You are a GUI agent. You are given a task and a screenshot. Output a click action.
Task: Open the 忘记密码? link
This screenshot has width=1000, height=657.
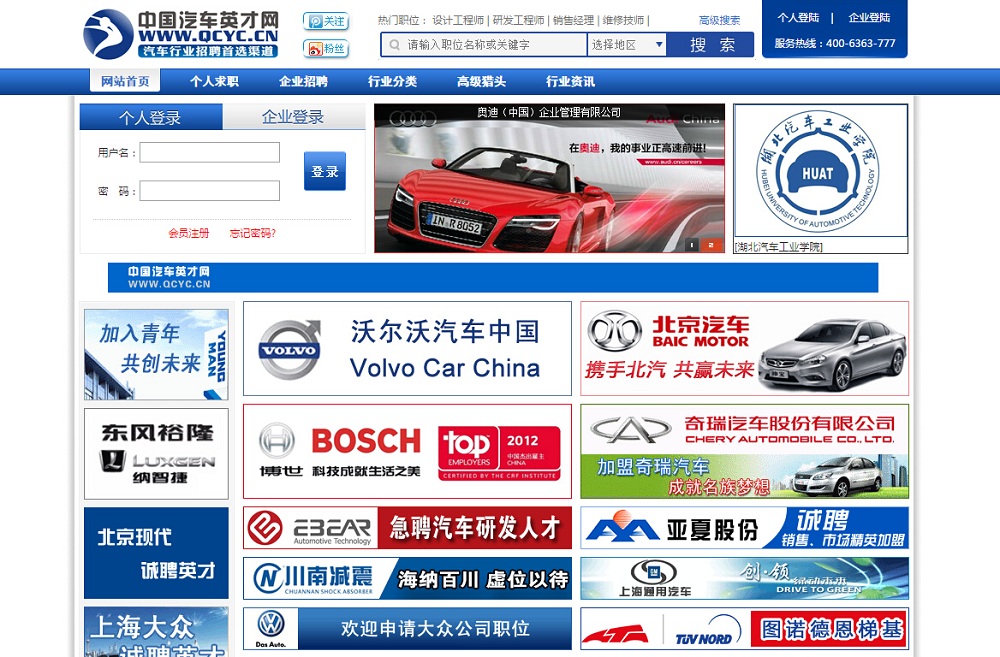253,233
